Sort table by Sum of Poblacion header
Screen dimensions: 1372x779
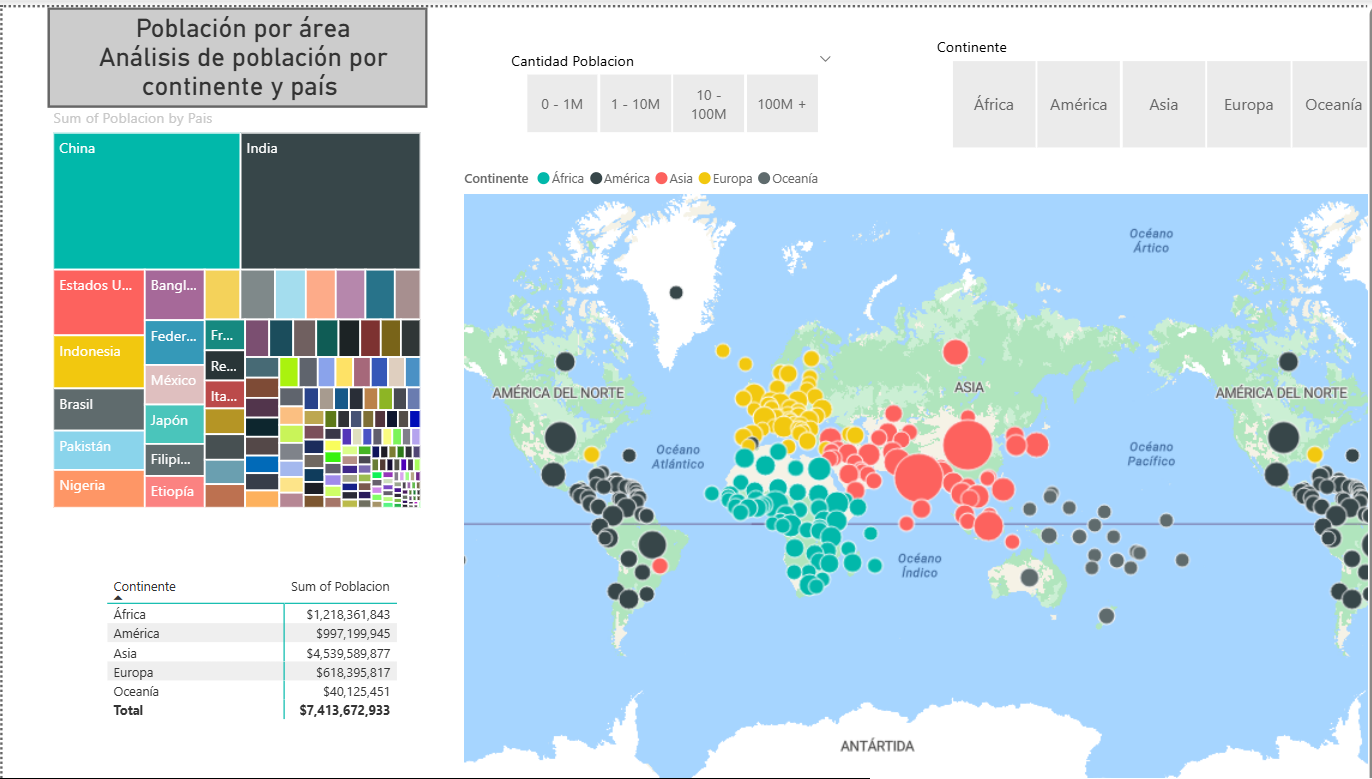[x=340, y=587]
